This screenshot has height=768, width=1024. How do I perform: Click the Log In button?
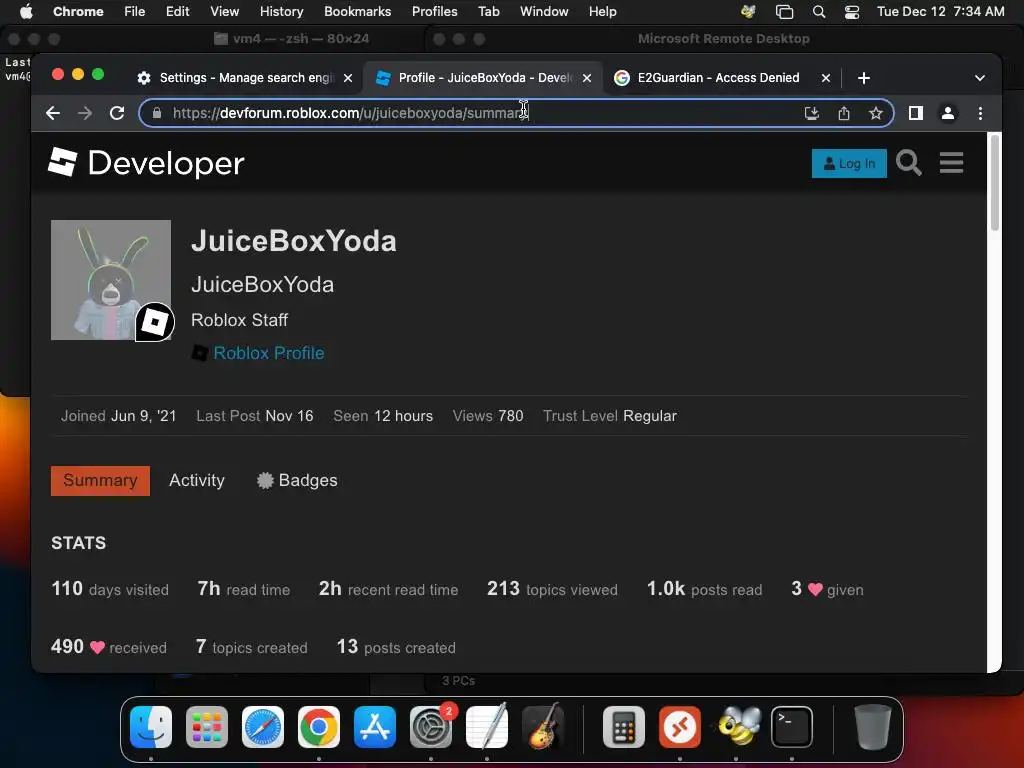point(849,163)
